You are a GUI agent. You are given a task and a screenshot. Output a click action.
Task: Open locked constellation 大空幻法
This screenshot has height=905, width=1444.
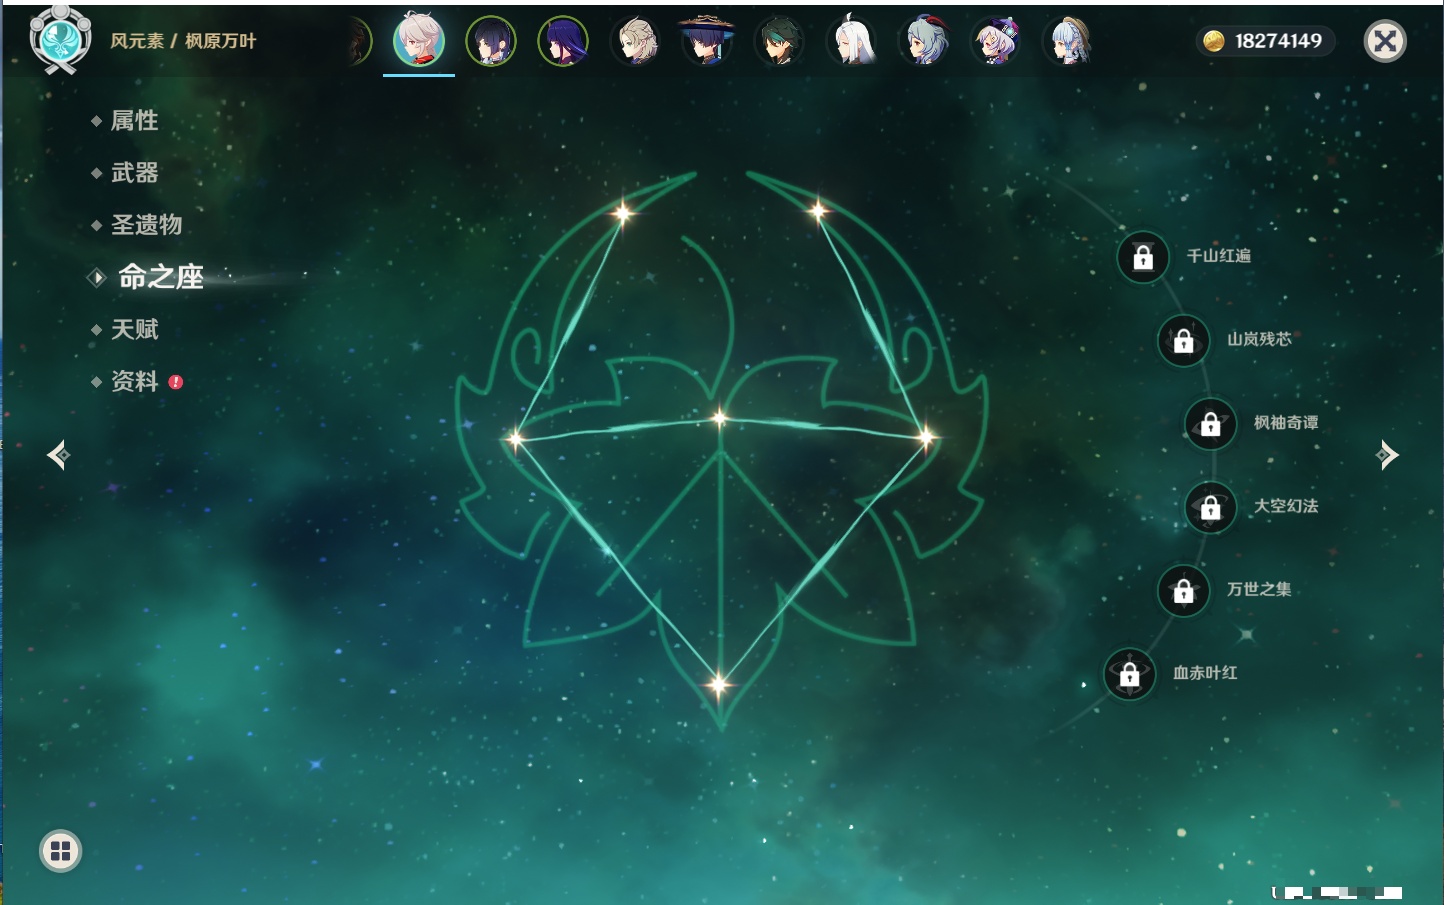click(x=1211, y=507)
